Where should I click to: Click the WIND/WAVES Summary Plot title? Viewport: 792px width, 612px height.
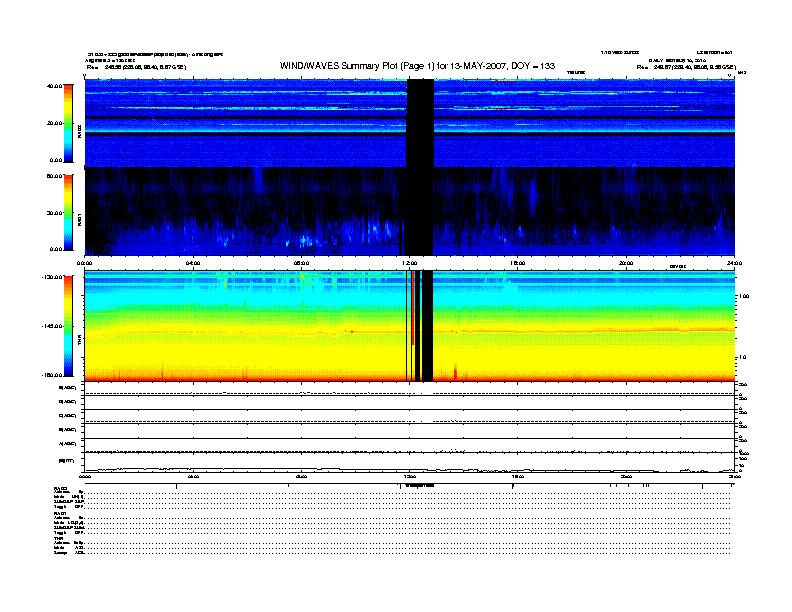tap(417, 66)
